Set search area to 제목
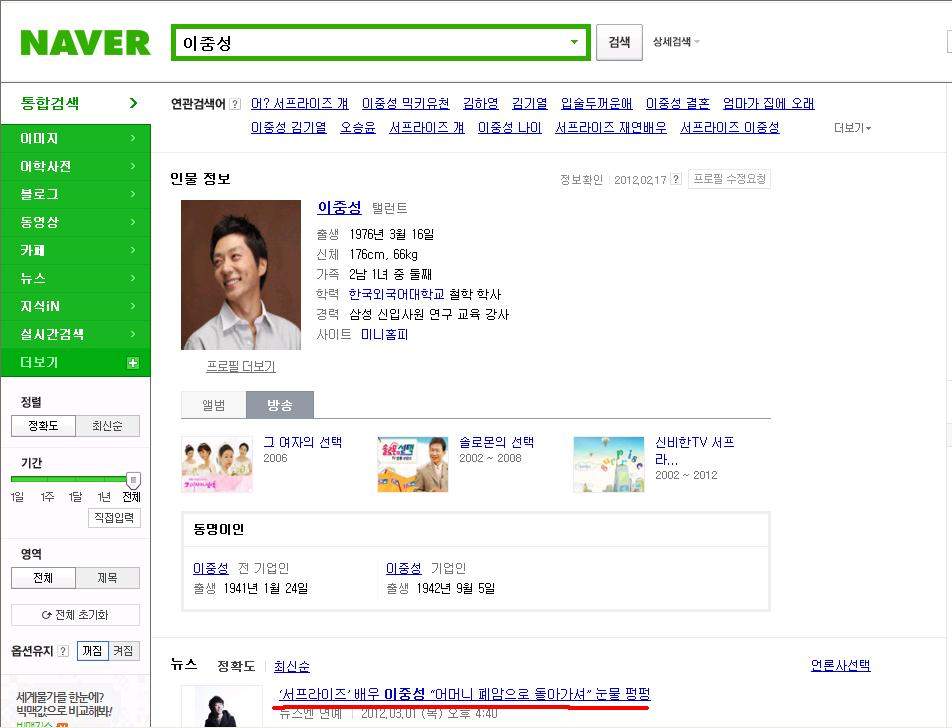 click(107, 578)
